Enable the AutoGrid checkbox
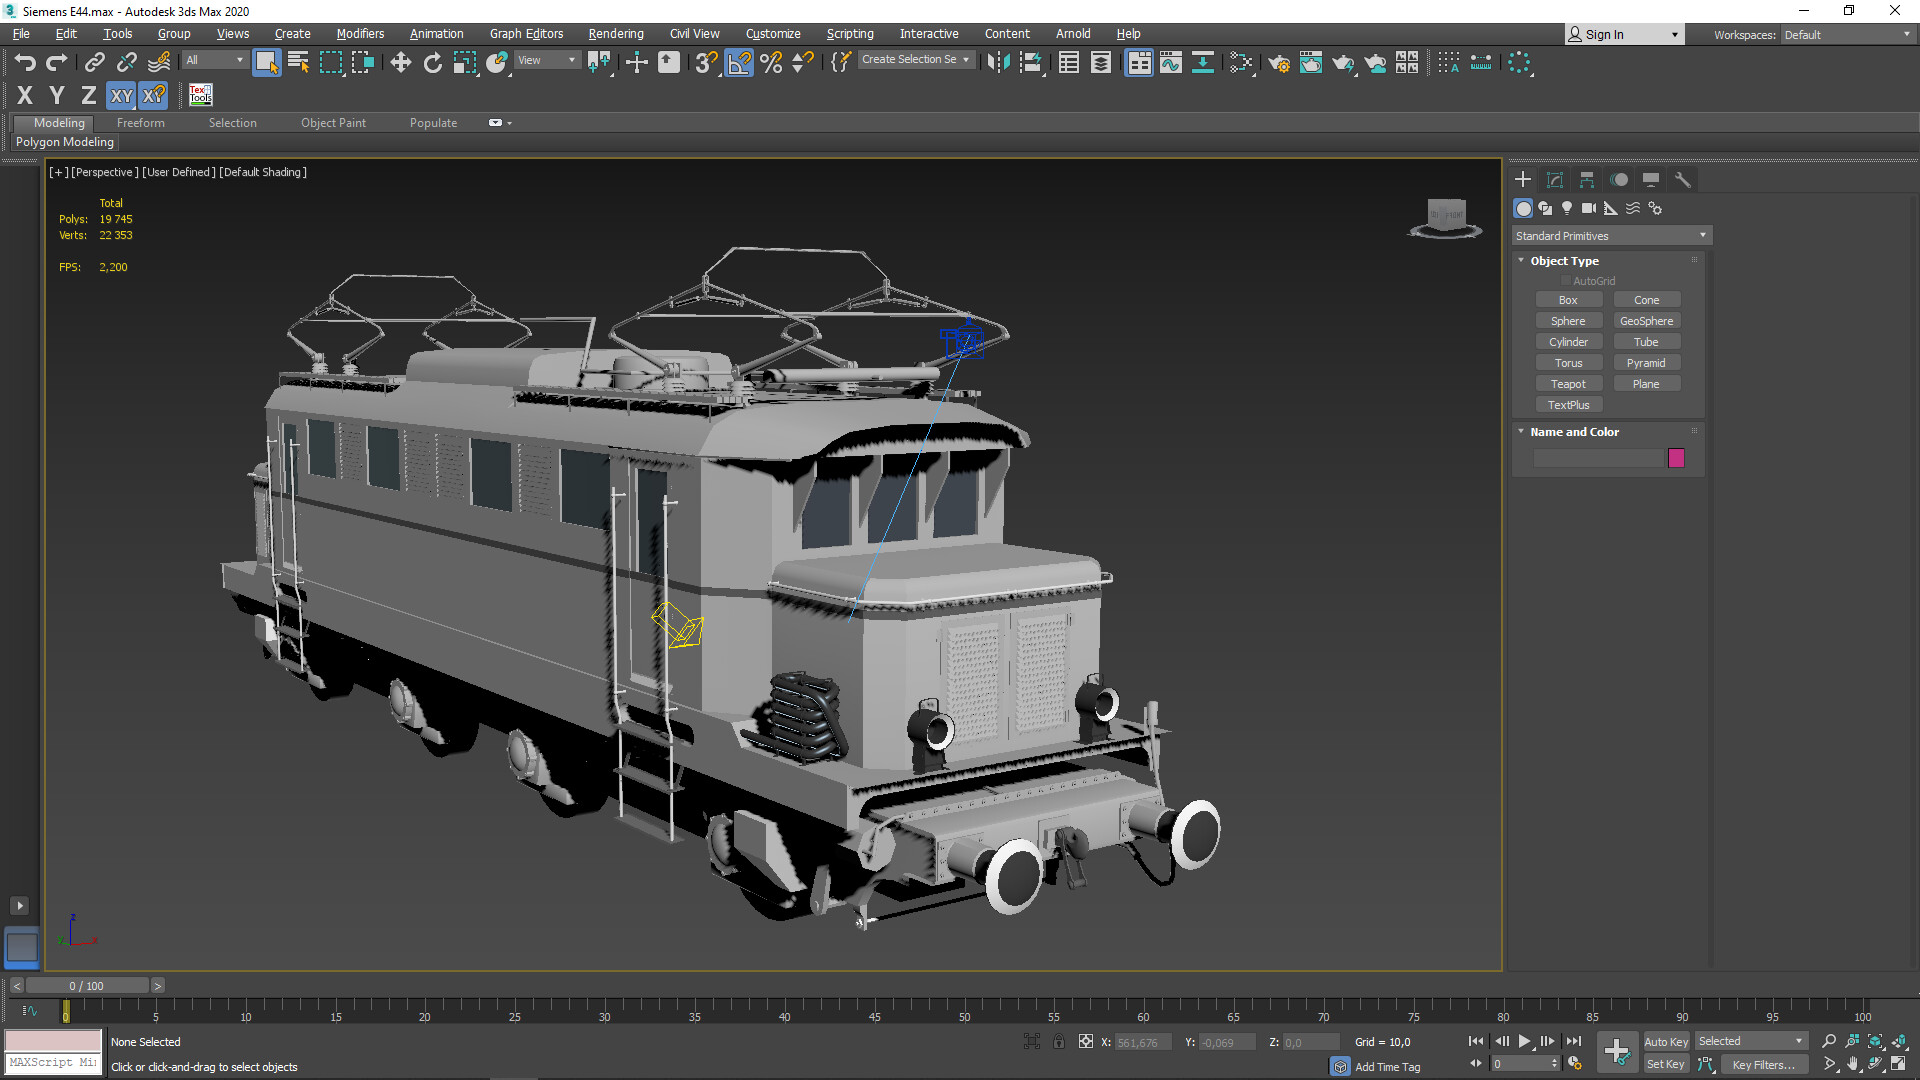Image resolution: width=1920 pixels, height=1080 pixels. click(1566, 281)
